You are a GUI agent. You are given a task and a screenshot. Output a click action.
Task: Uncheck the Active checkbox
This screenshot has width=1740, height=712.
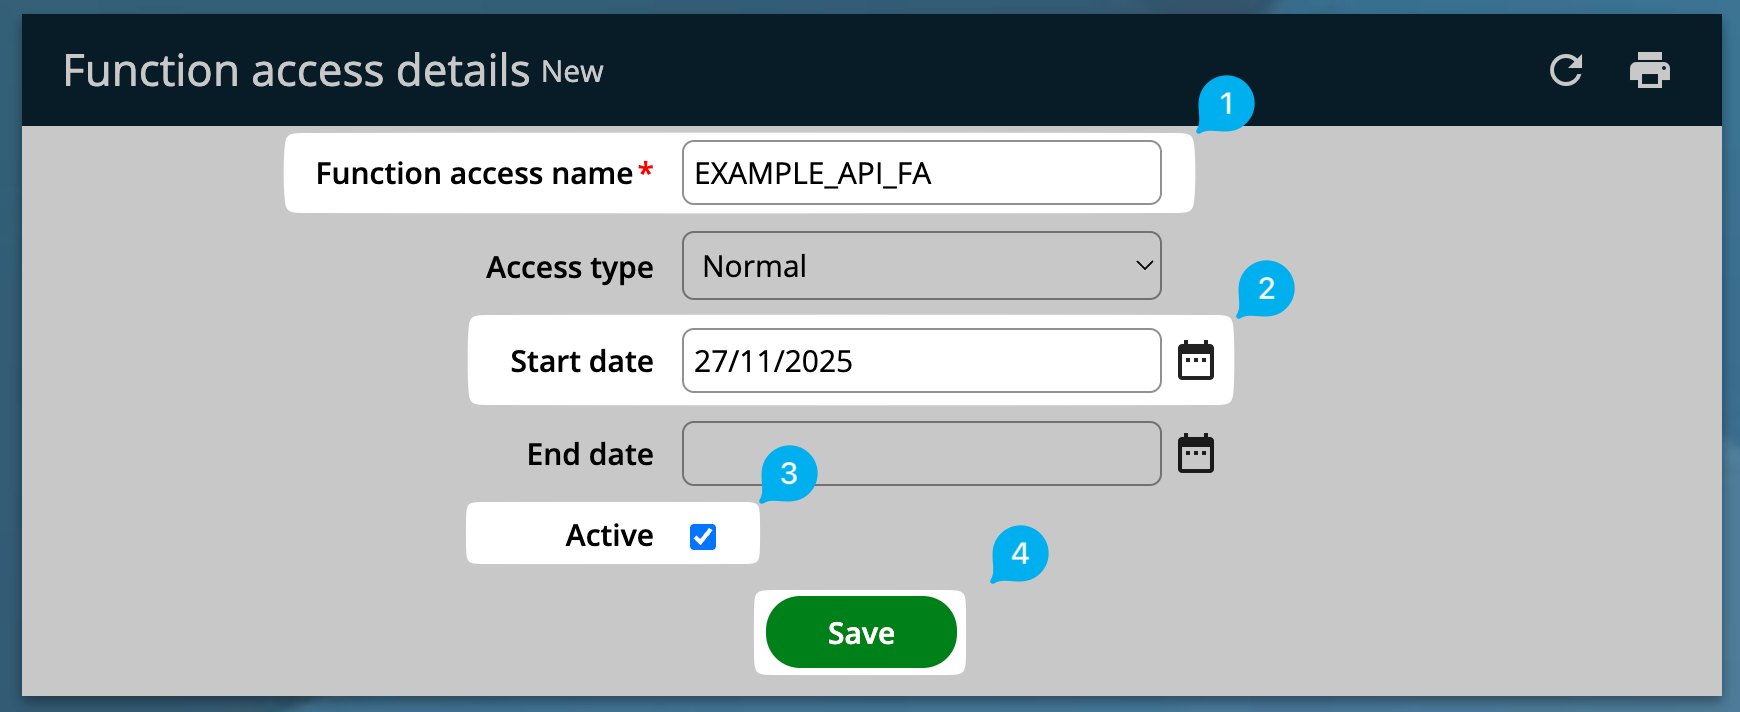click(703, 537)
